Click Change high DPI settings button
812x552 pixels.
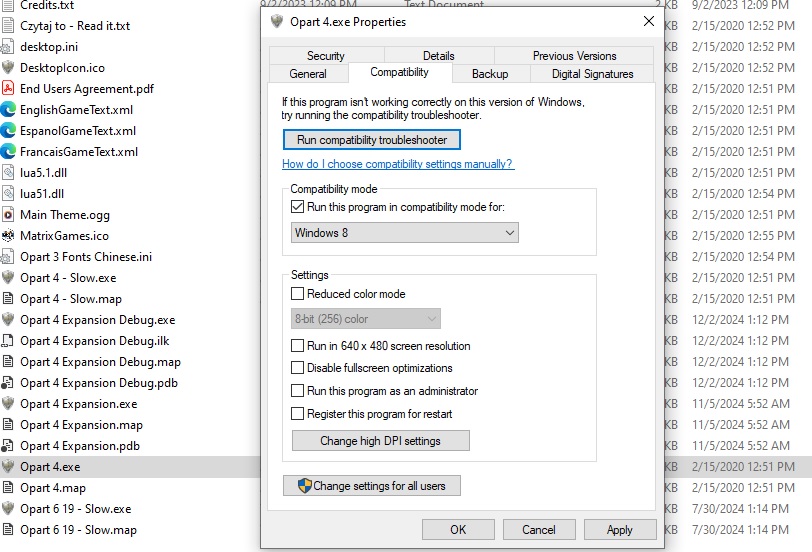[381, 441]
